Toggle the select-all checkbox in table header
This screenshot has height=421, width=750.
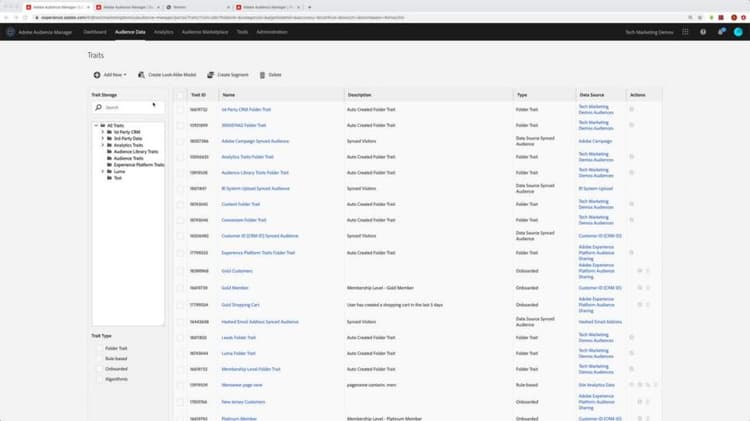180,95
